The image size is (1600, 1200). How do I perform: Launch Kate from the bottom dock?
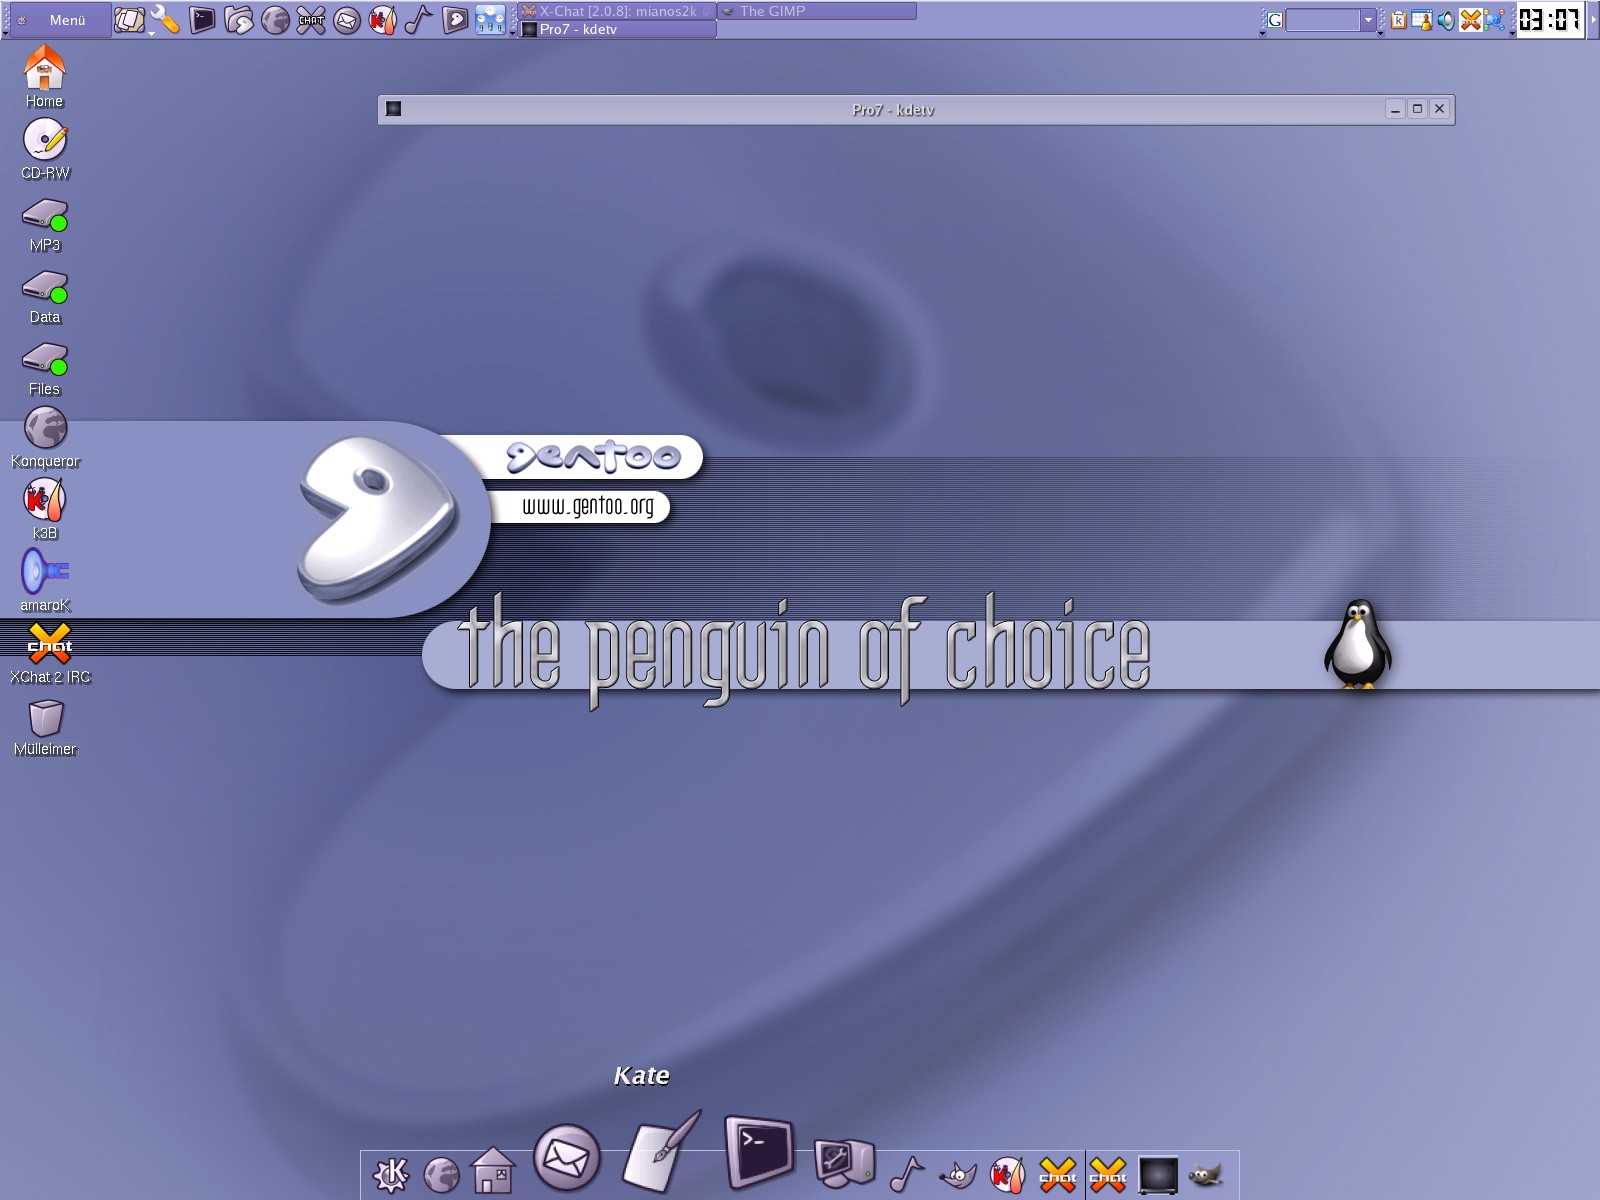point(661,1152)
